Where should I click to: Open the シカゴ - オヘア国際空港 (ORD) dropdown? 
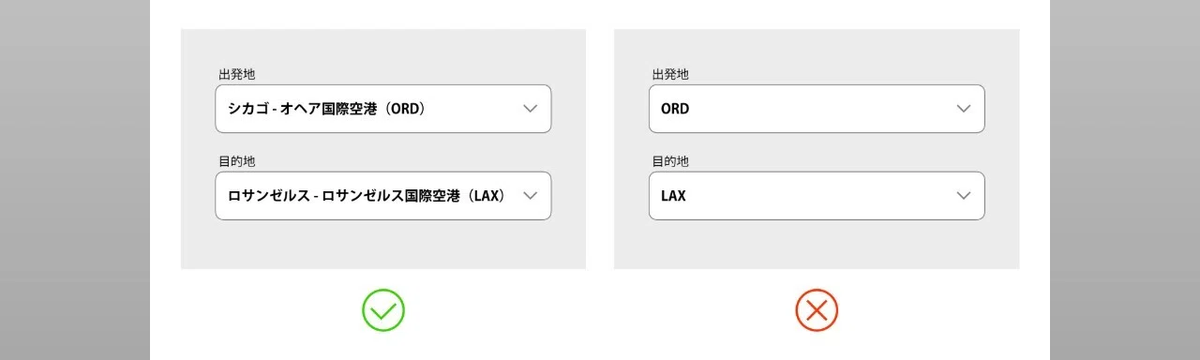[383, 109]
